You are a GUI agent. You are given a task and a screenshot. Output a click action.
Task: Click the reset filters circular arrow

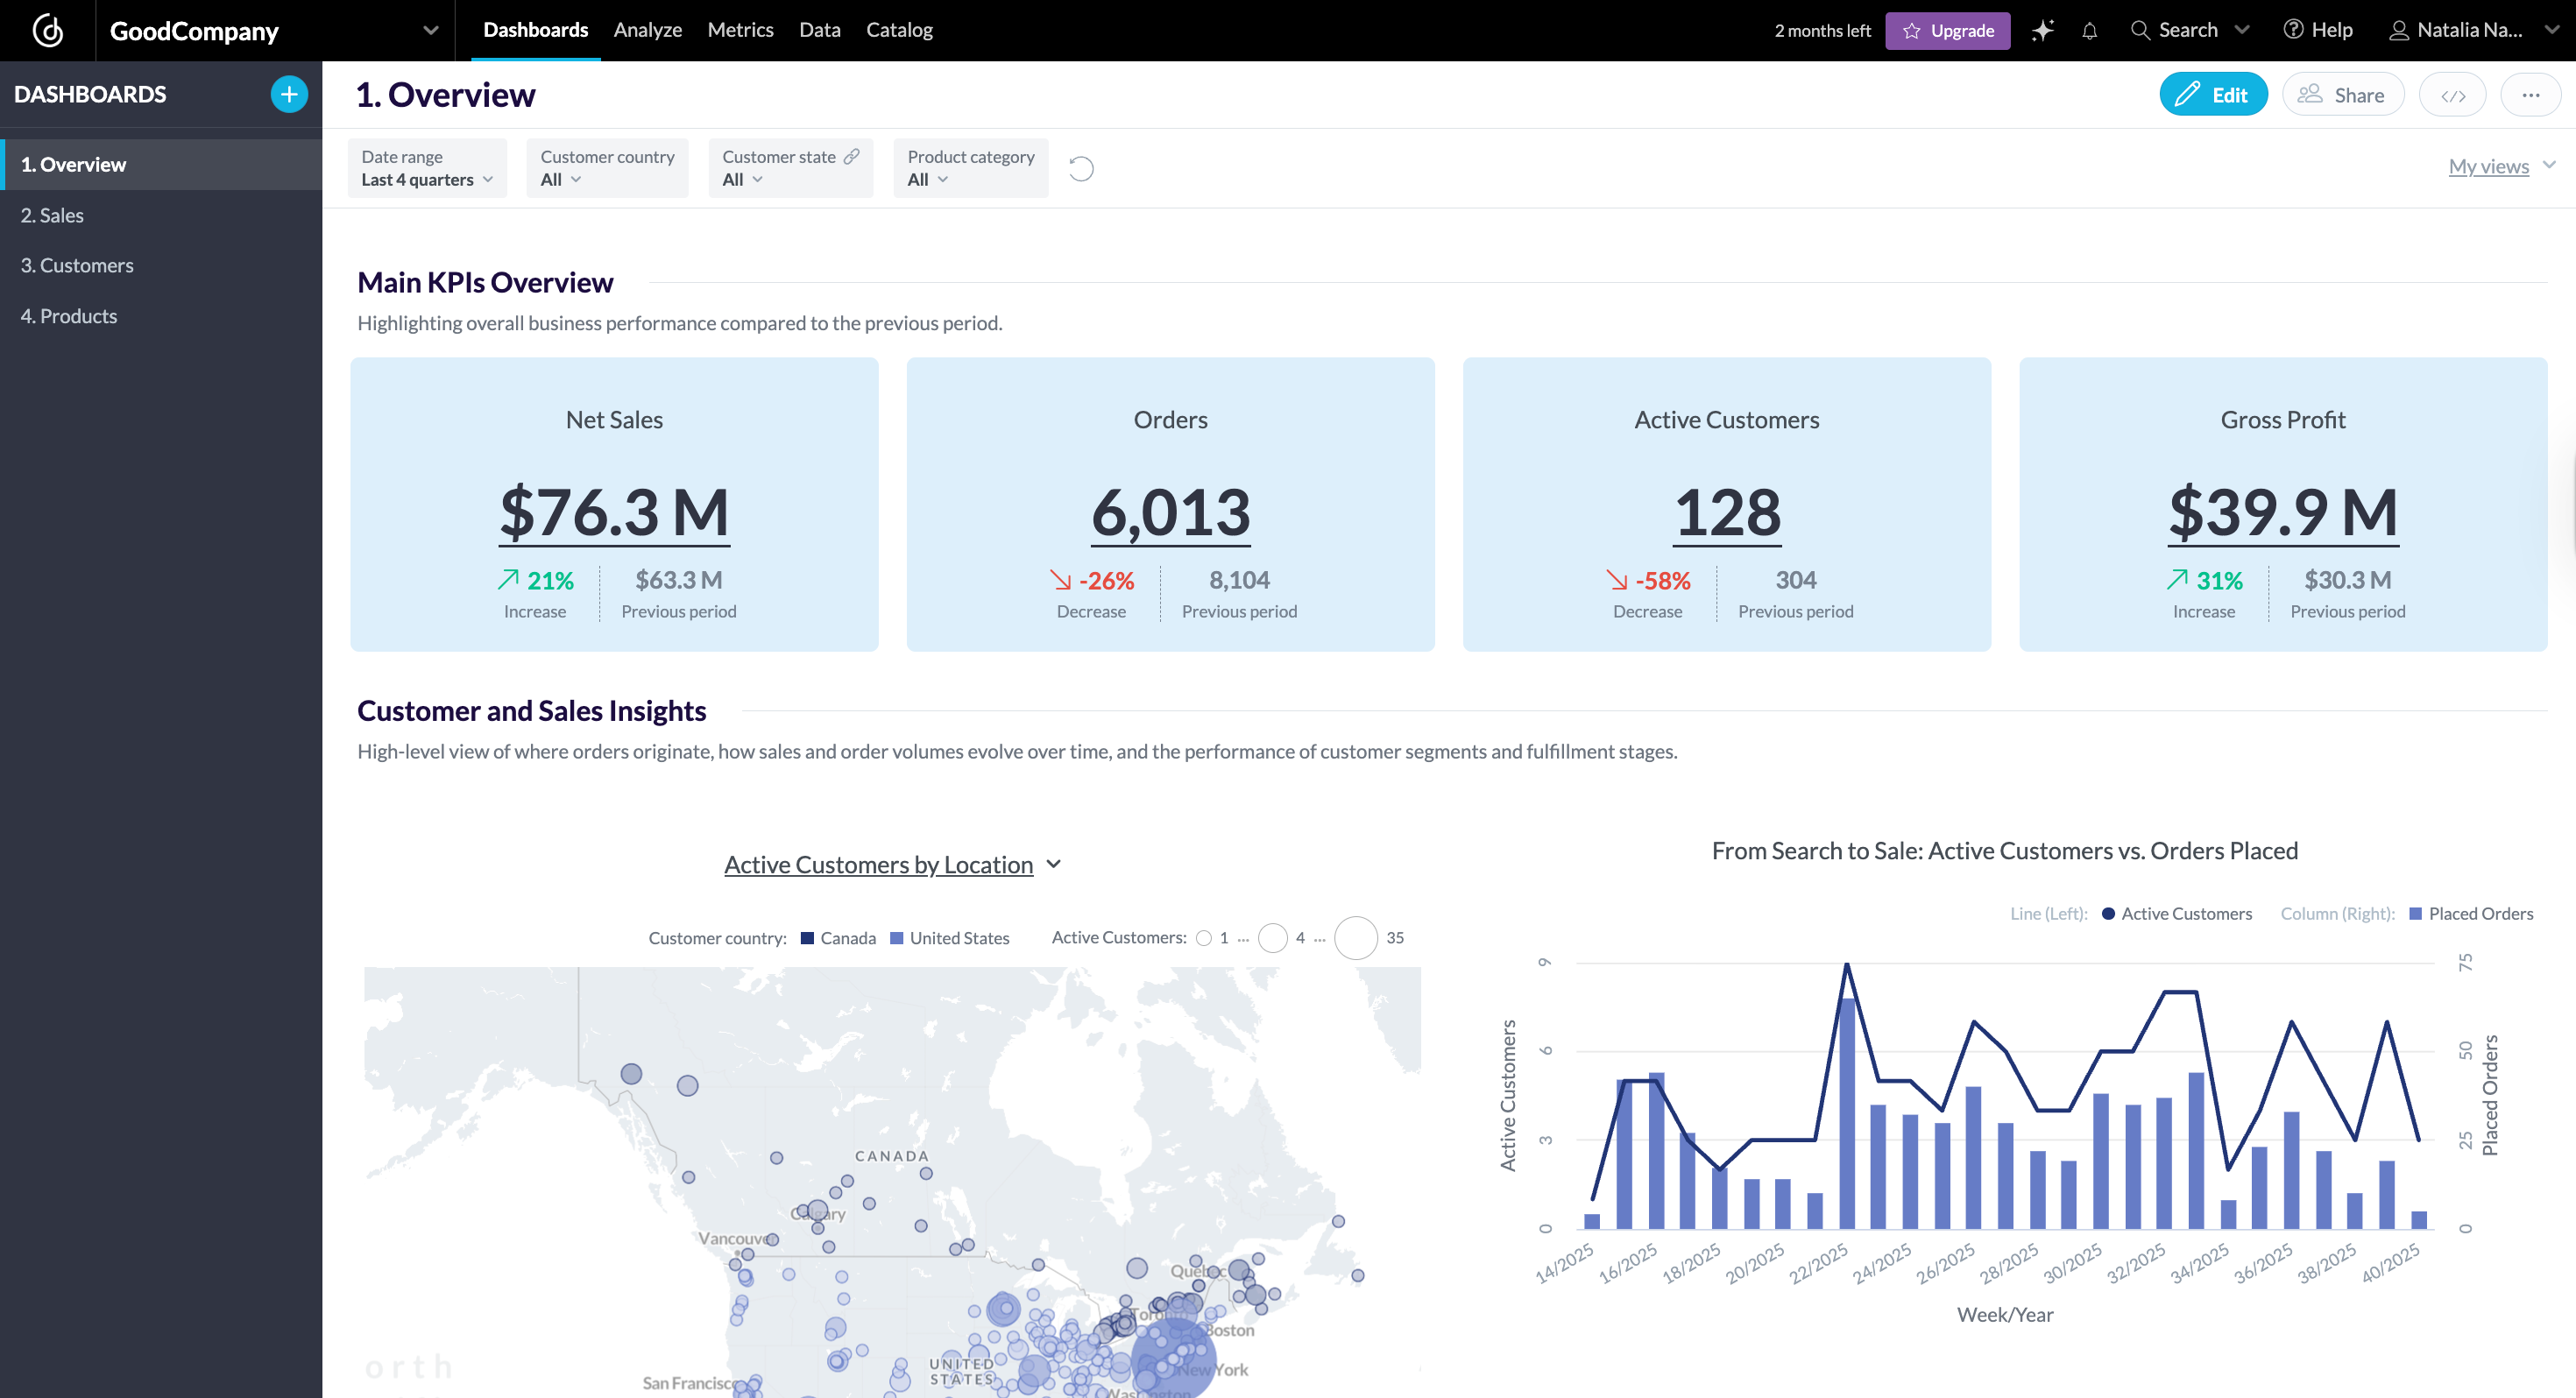tap(1081, 168)
